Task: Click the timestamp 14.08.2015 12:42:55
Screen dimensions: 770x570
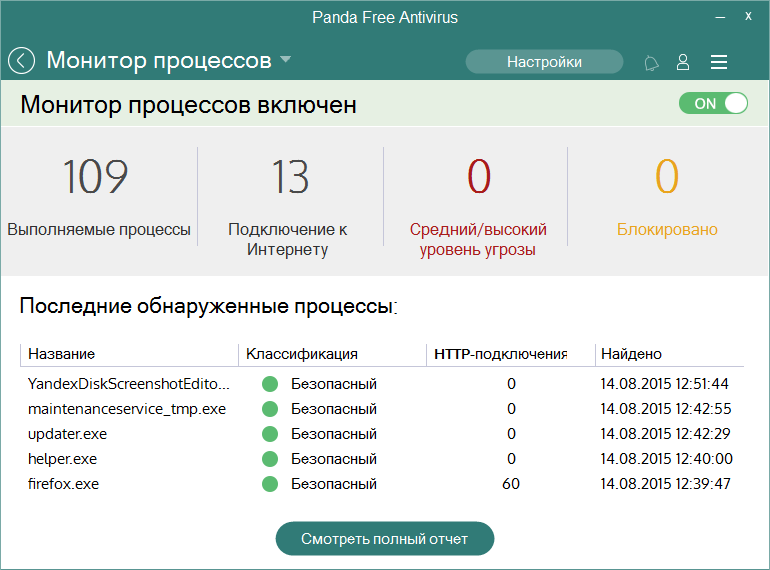Action: pos(666,409)
